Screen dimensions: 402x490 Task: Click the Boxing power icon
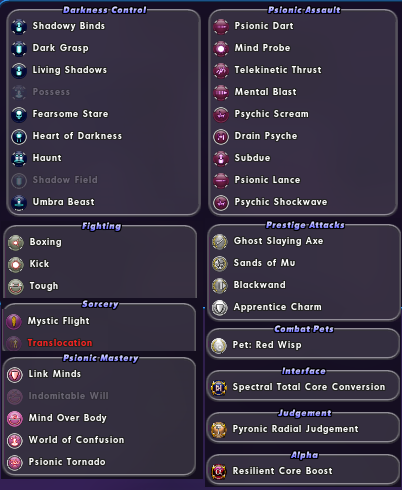(x=16, y=242)
